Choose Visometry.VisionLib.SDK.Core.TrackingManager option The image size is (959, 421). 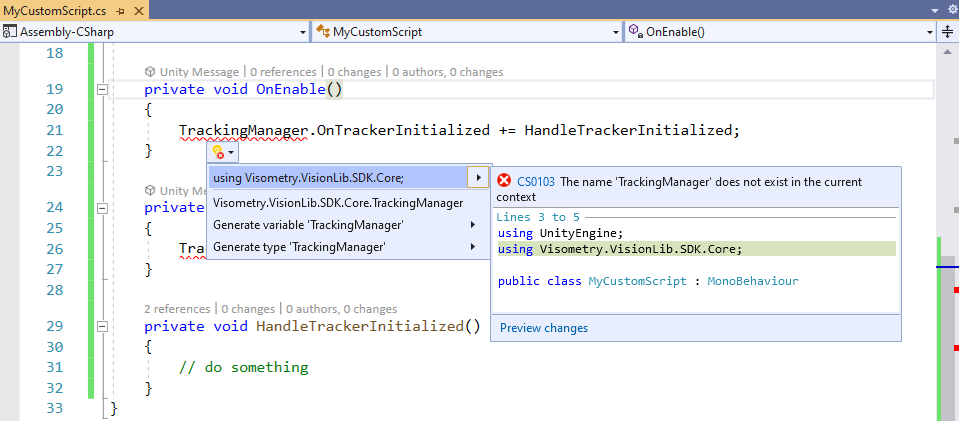[337, 203]
